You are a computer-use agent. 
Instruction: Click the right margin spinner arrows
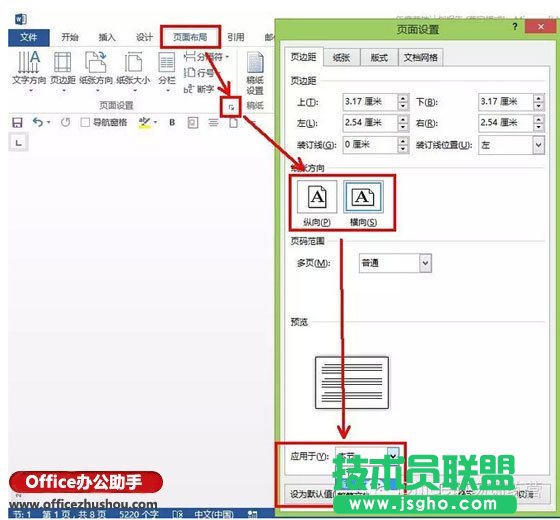[x=539, y=123]
